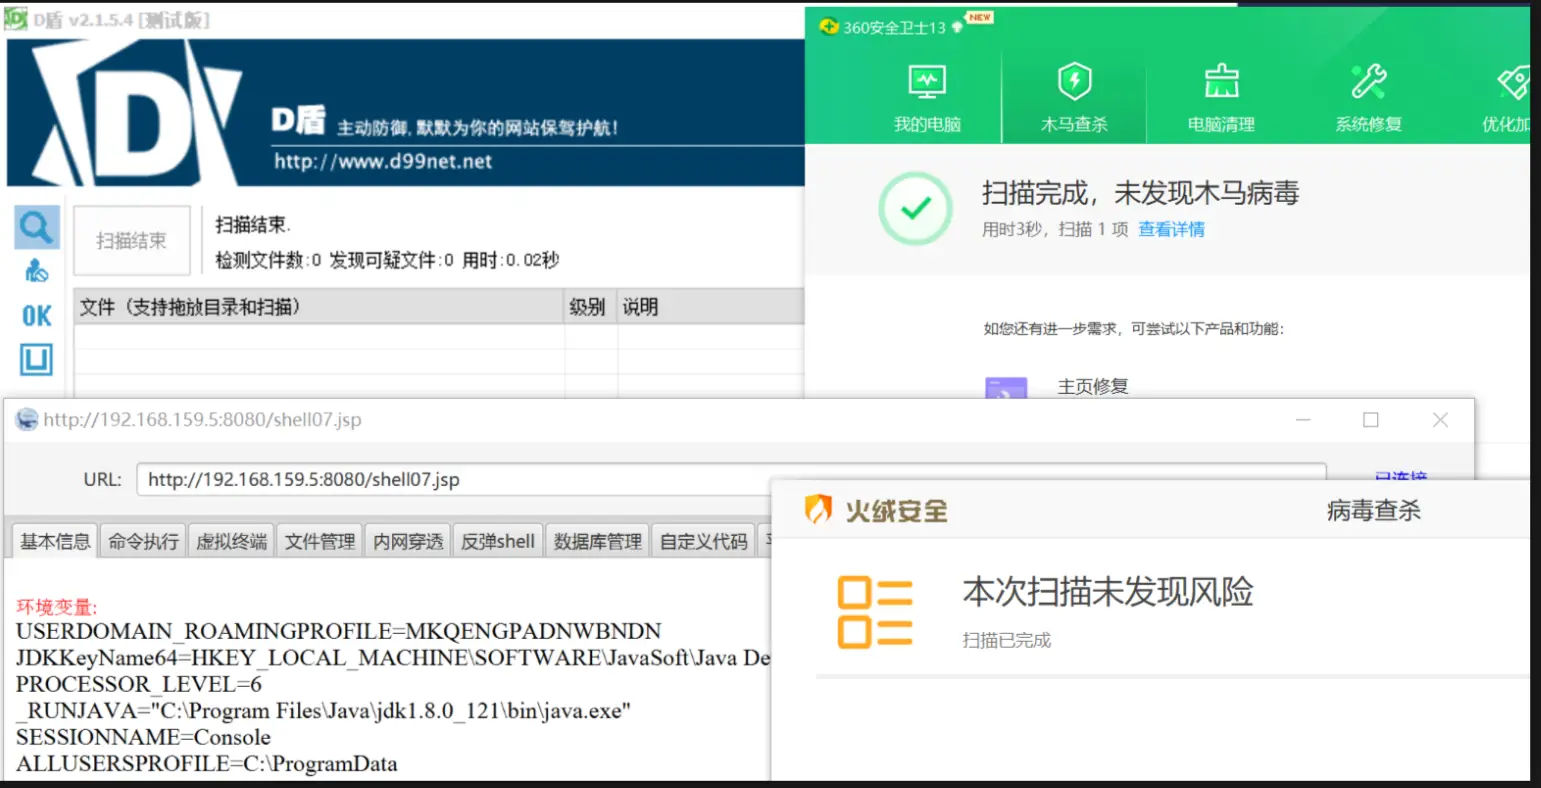Select 木马查杀 shield icon in 360
1541x788 pixels.
click(1074, 98)
